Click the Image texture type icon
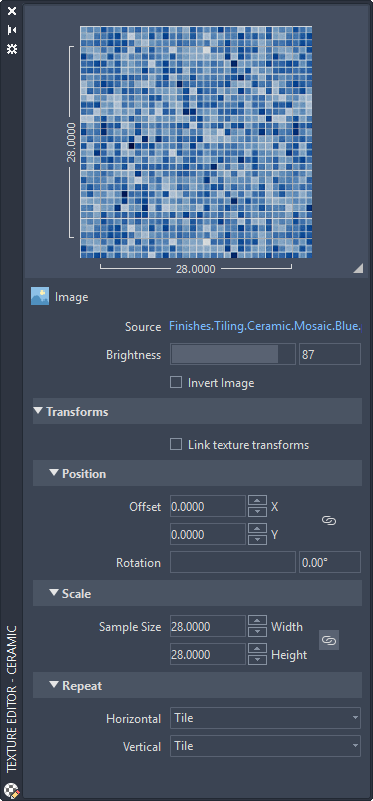Image resolution: width=373 pixels, height=801 pixels. 40,296
